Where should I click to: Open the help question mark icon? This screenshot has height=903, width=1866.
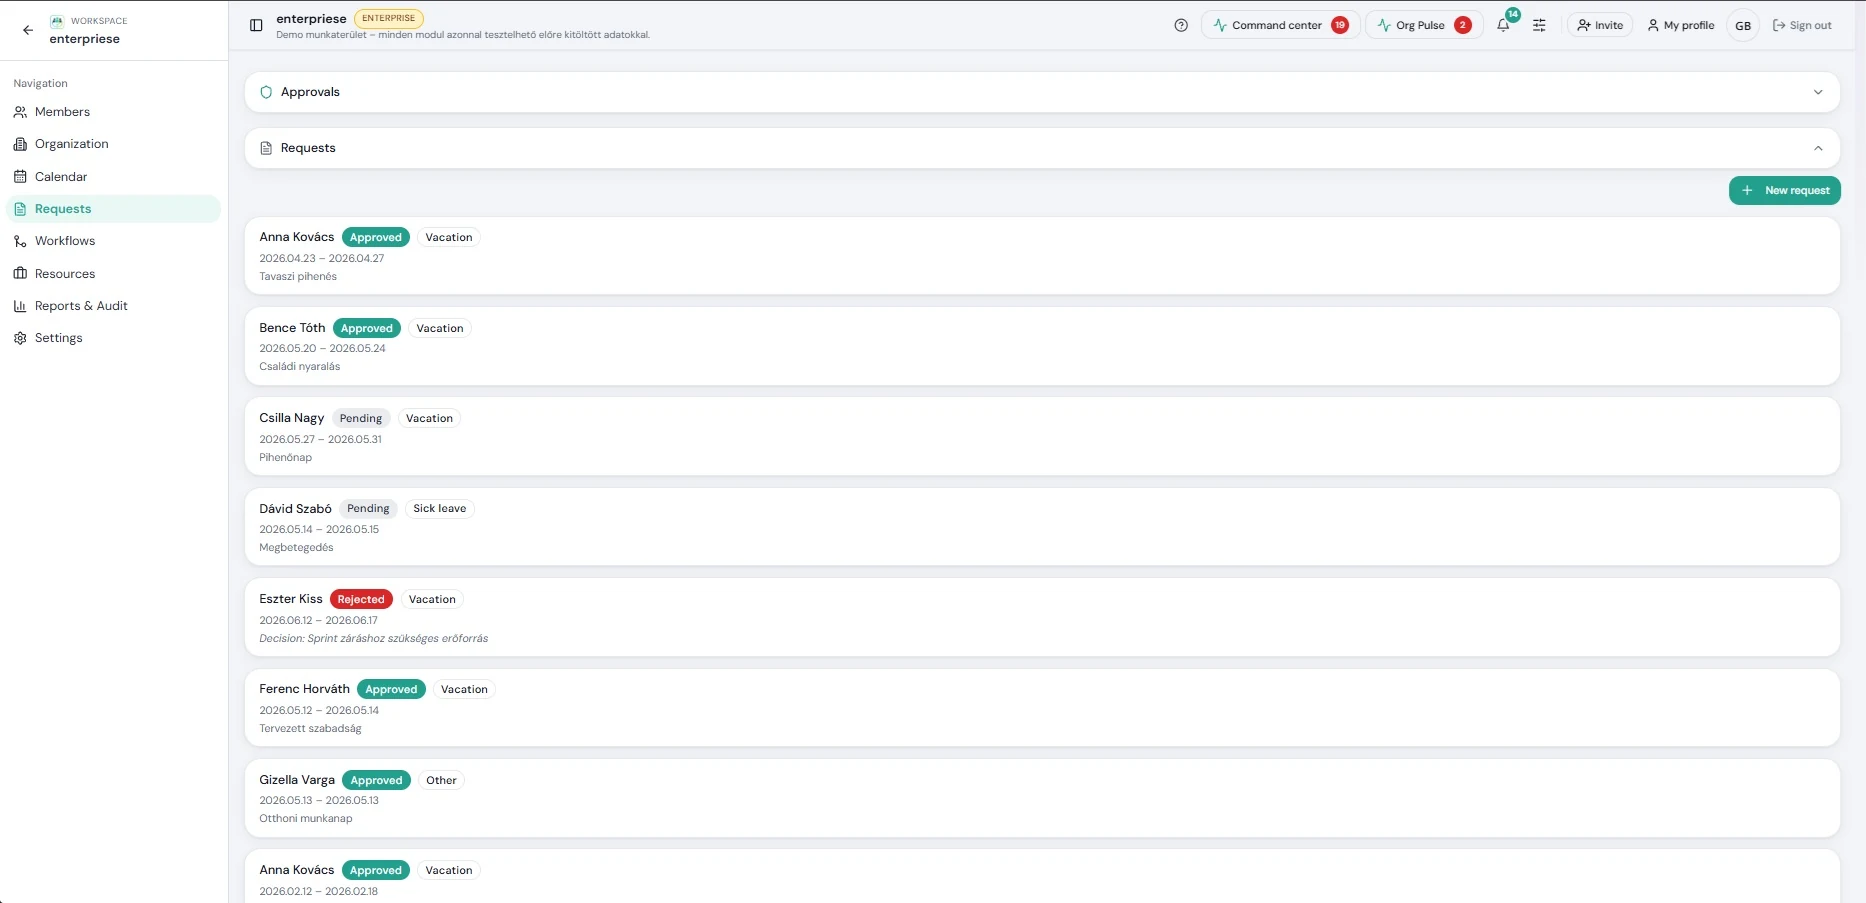click(x=1181, y=25)
